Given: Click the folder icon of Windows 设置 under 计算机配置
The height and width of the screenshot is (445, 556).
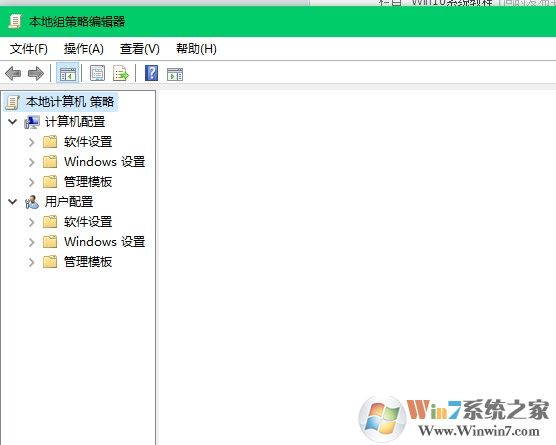Looking at the screenshot, I should point(50,162).
